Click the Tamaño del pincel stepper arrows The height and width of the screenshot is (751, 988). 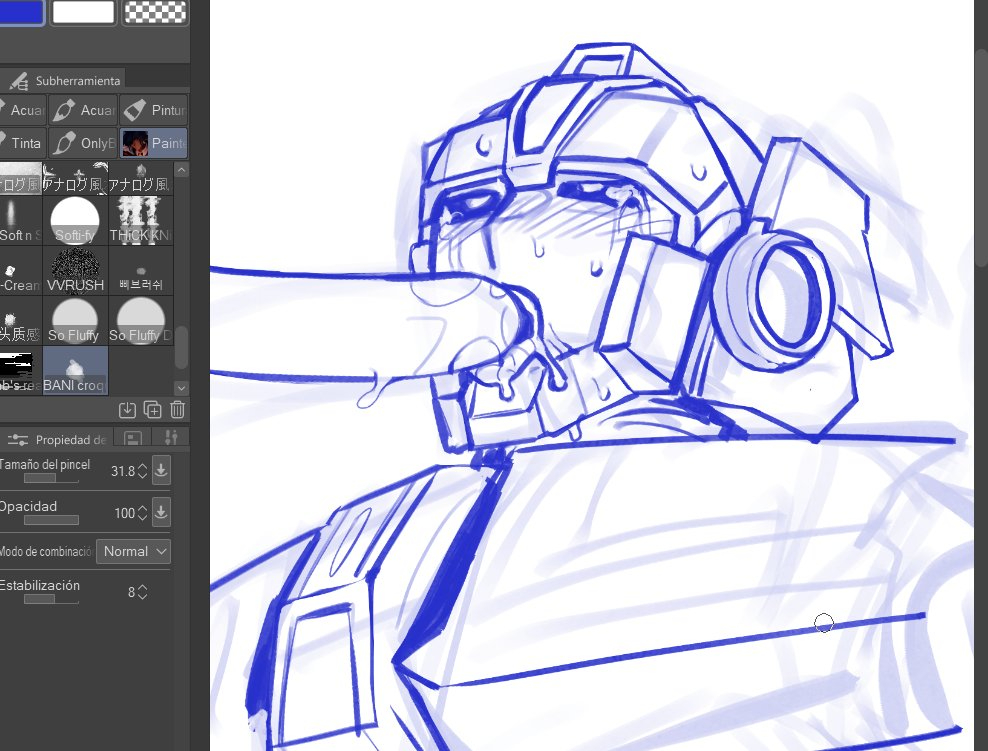(142, 471)
